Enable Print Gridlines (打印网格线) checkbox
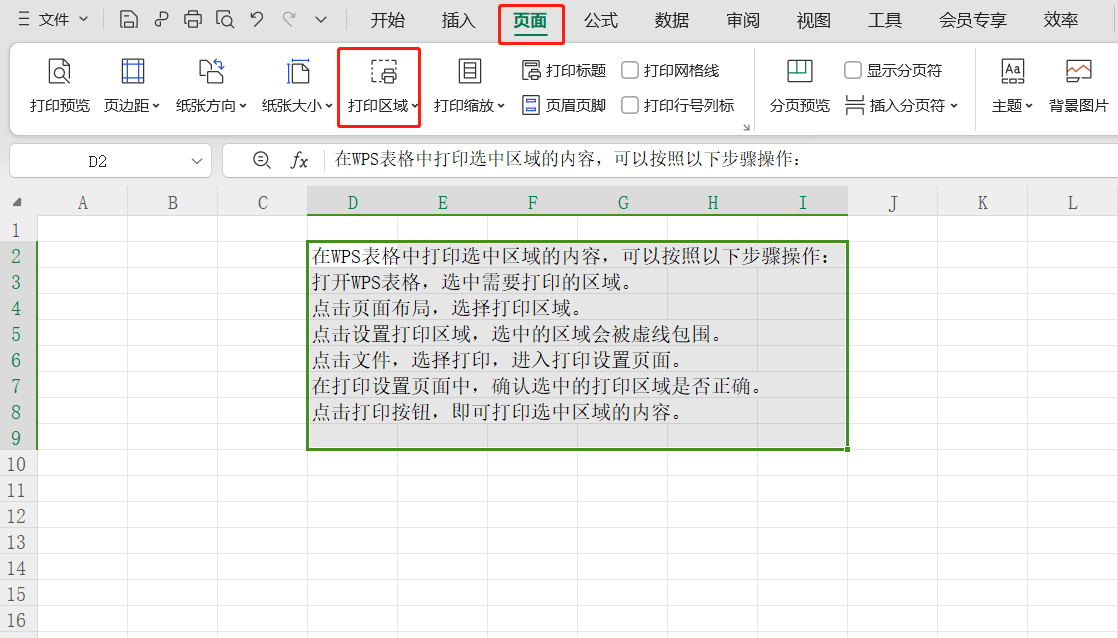This screenshot has height=638, width=1118. click(x=630, y=70)
